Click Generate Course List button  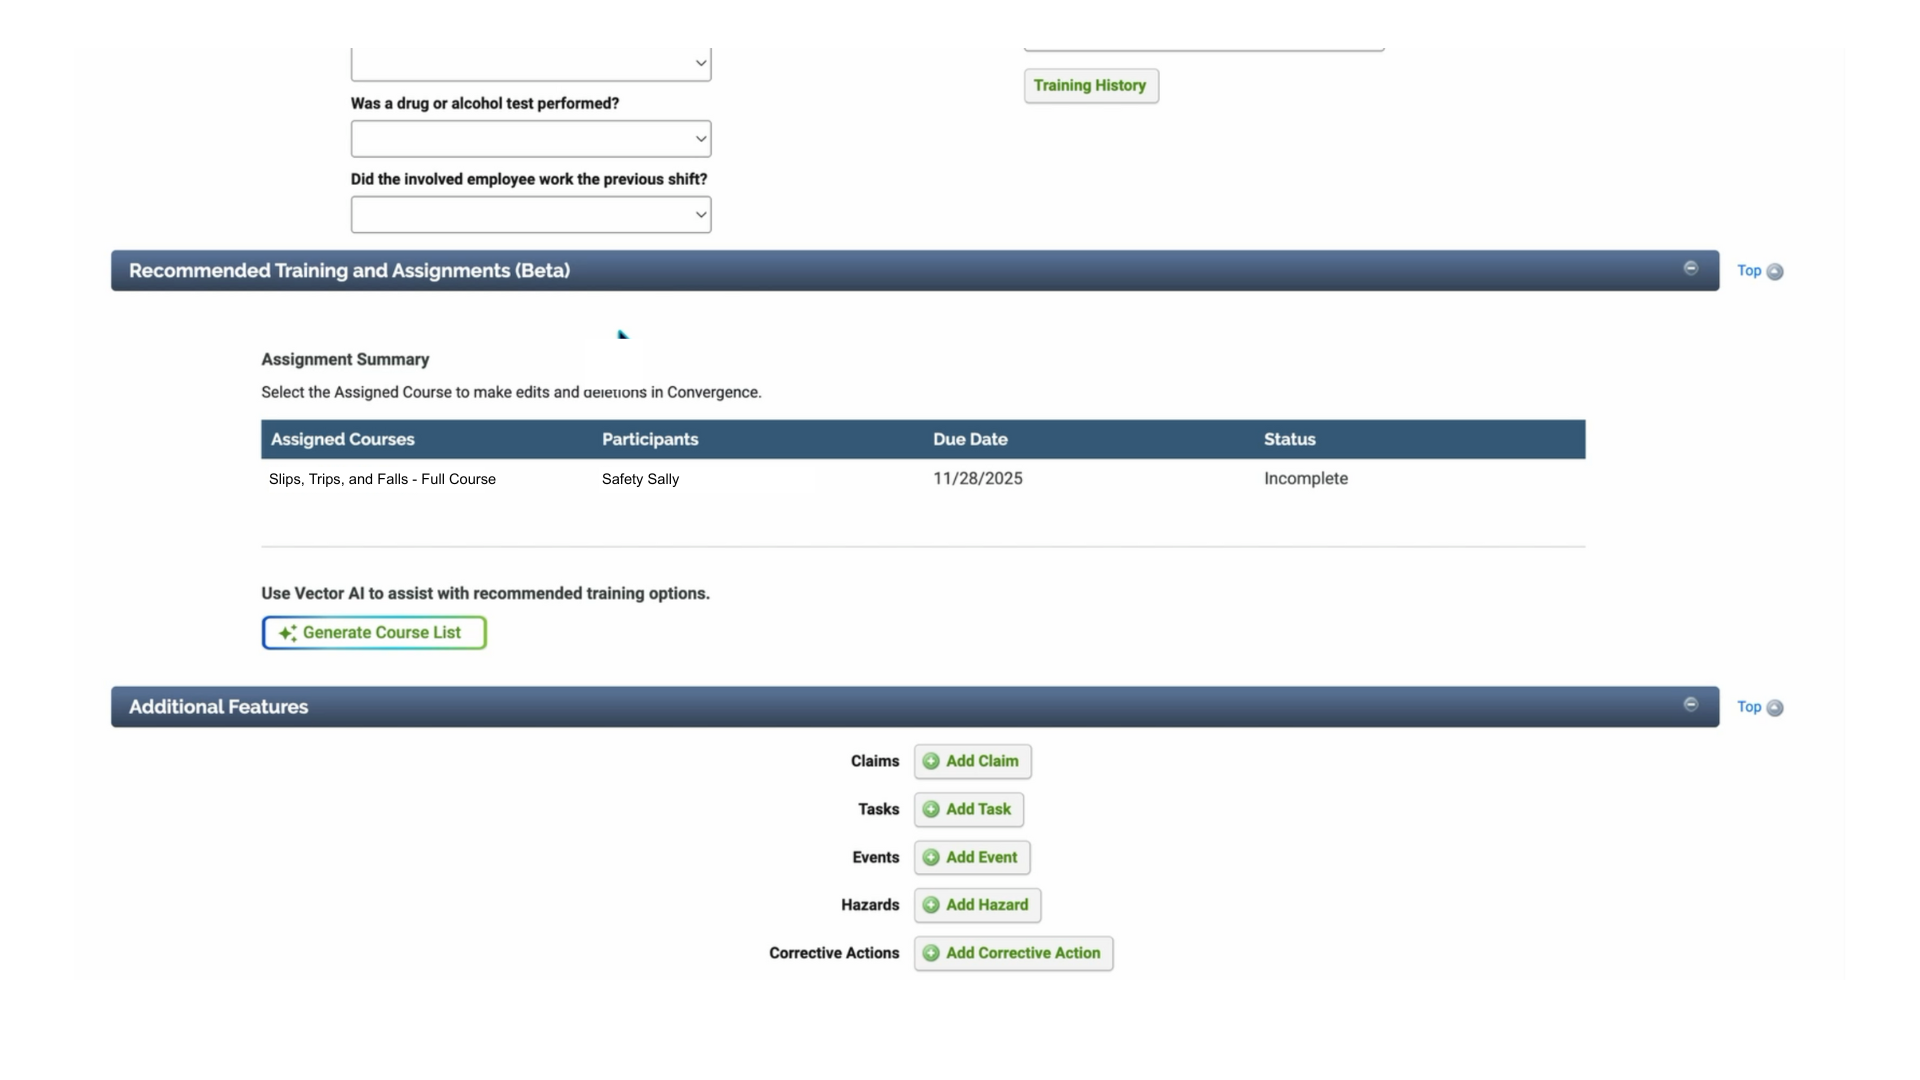pos(374,633)
